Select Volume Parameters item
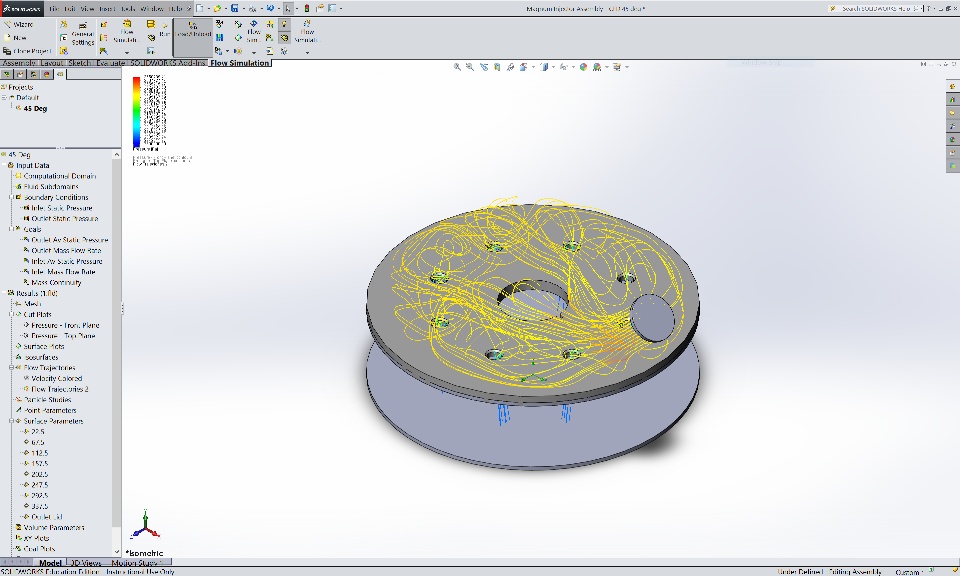Screen dimensions: 960x576 coord(54,528)
